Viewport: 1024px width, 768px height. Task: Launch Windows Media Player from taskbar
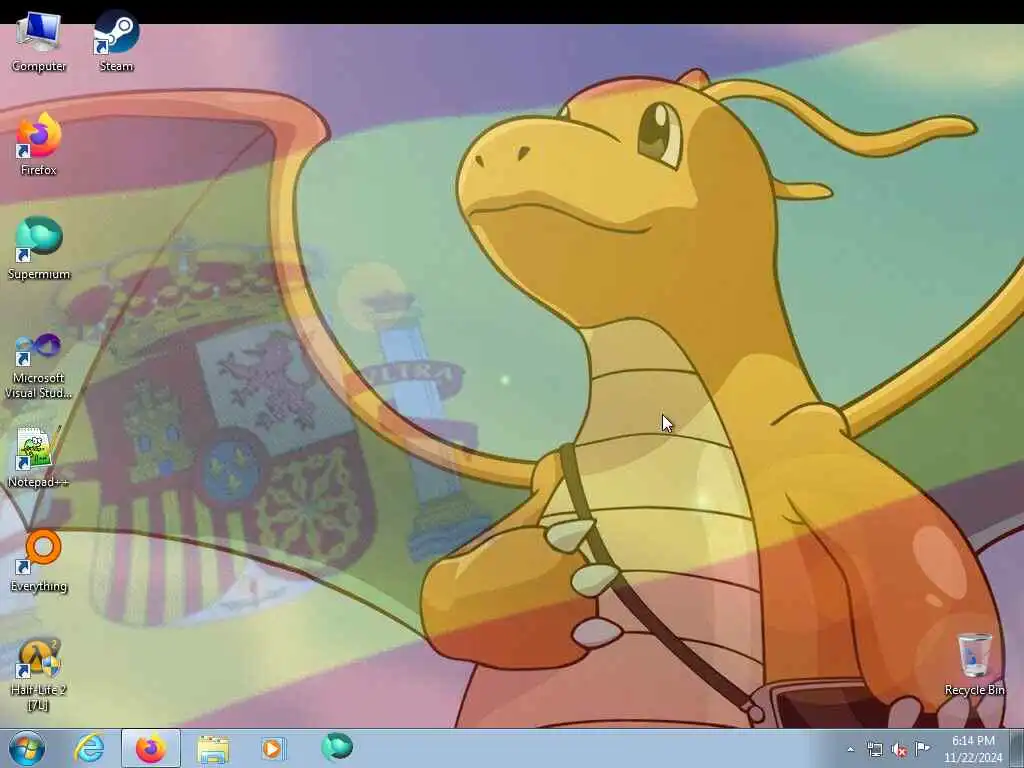click(273, 748)
